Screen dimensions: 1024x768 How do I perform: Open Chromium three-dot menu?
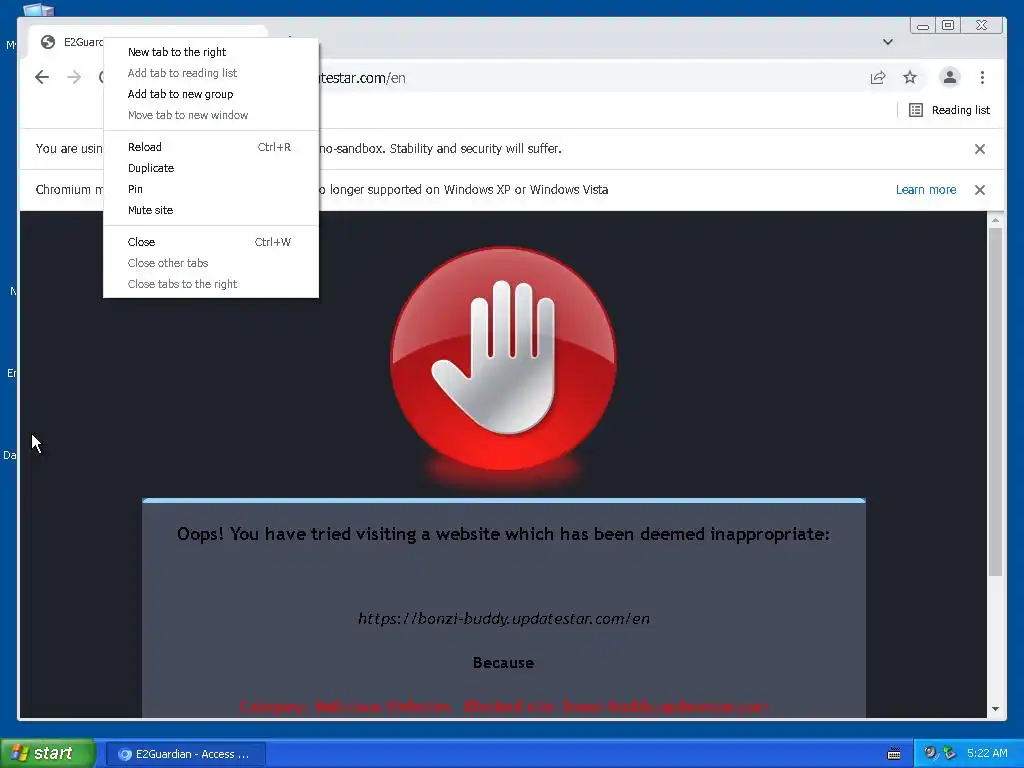[x=982, y=78]
